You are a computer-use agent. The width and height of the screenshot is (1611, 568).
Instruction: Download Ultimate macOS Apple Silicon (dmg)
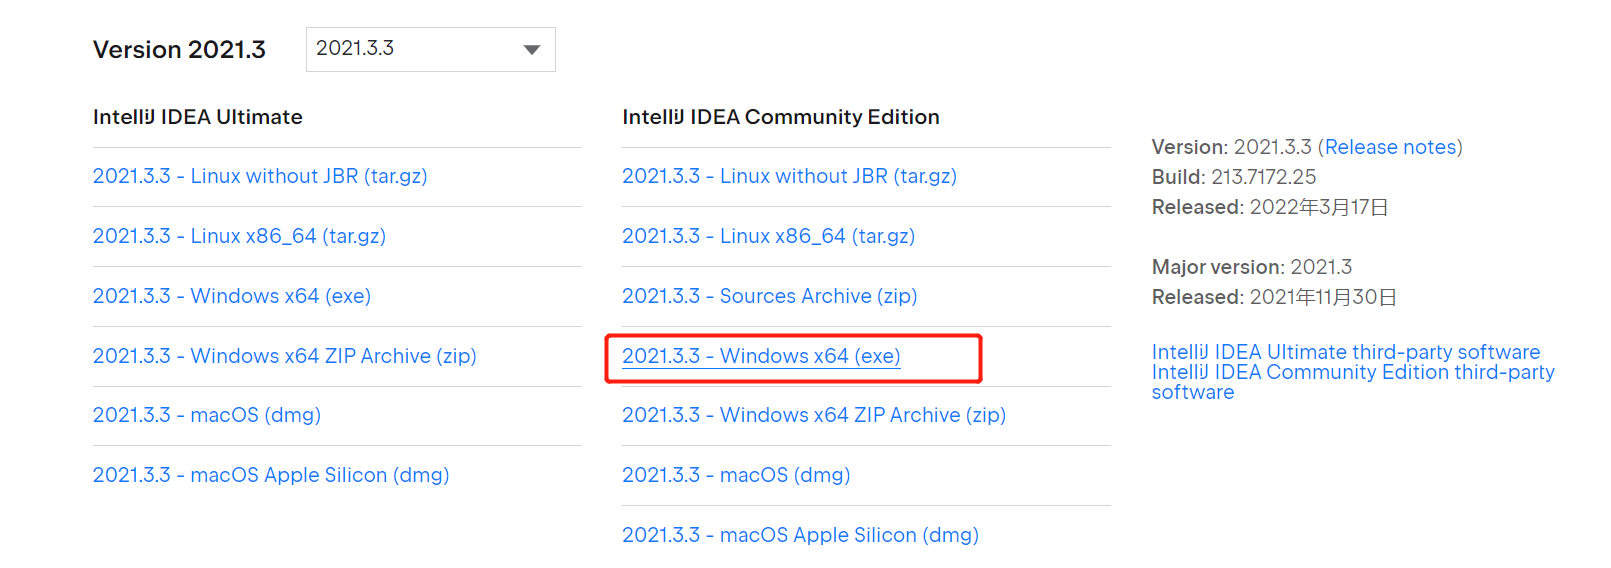[x=271, y=476]
